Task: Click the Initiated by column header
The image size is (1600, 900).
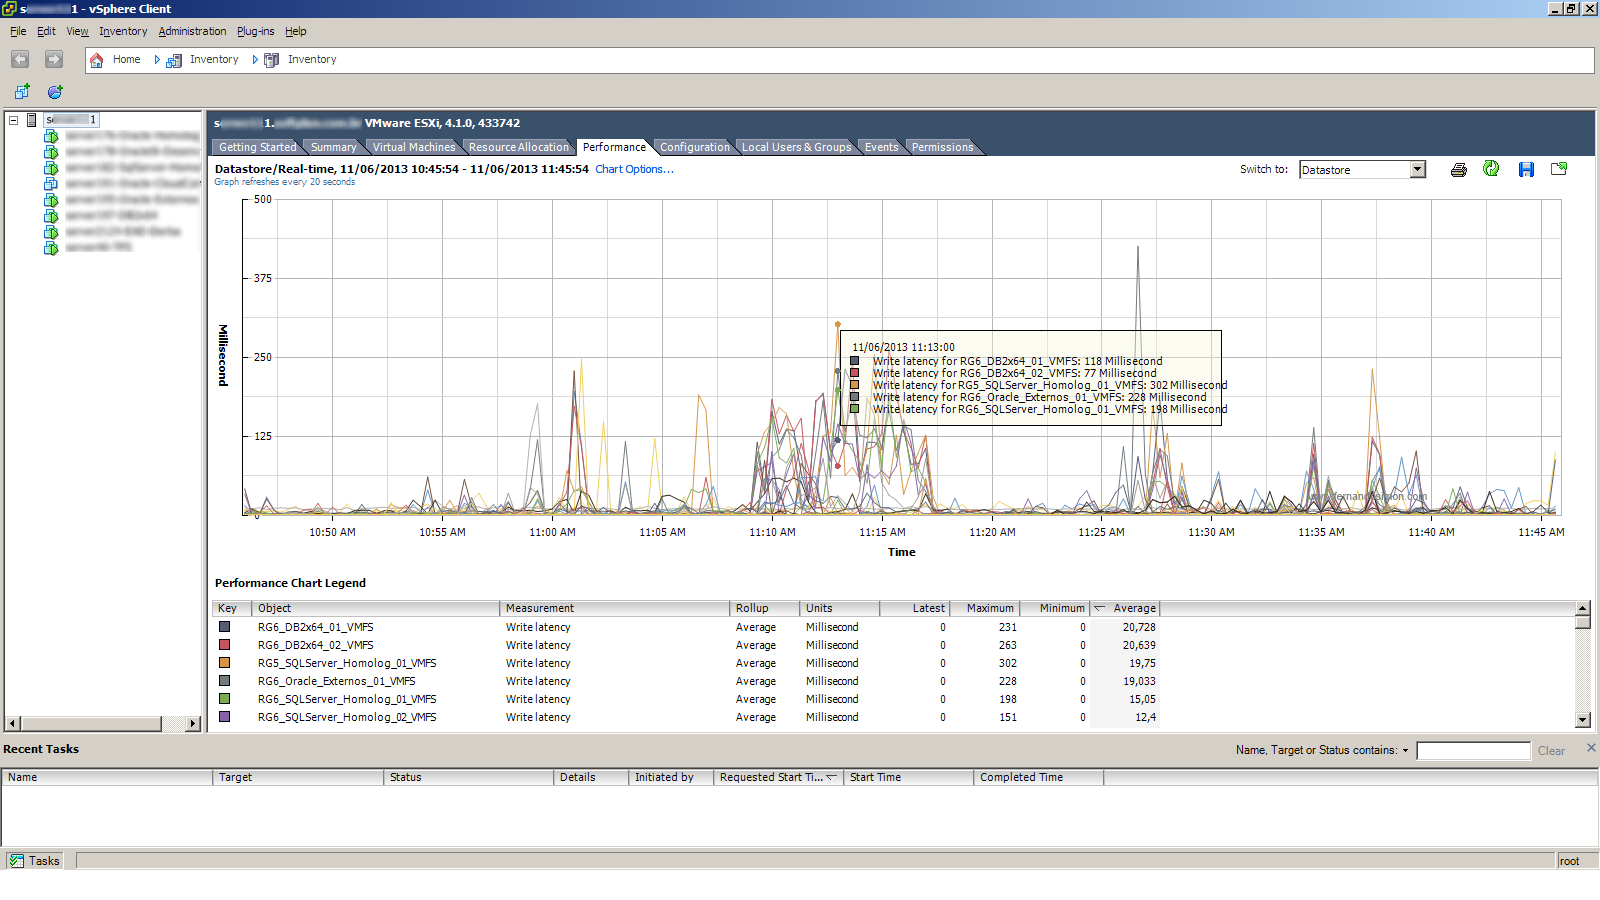Action: point(671,777)
